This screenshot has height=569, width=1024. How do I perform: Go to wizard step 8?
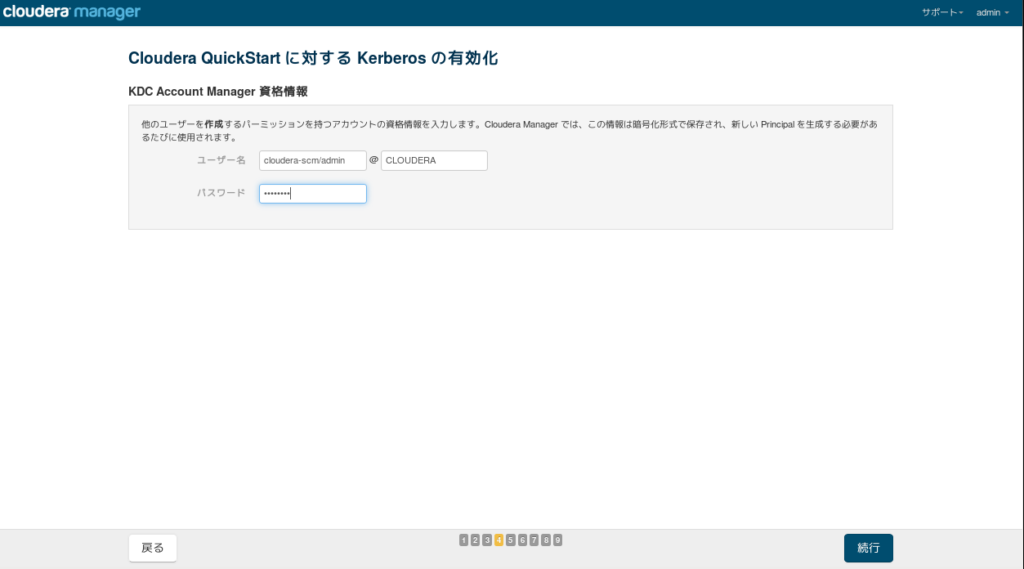click(546, 540)
